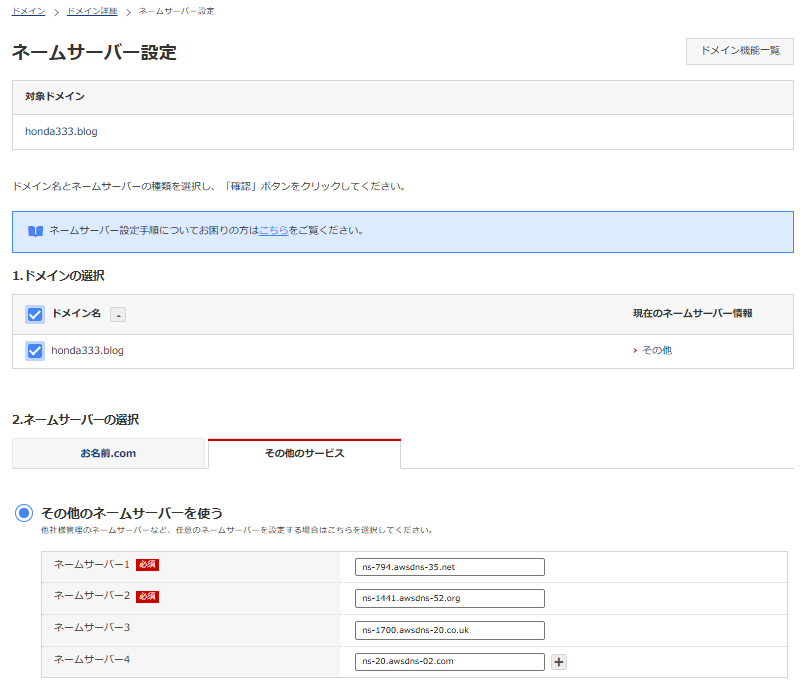
Task: Click the 2.ネームサーバーの選択 heading
Action: tap(76, 420)
